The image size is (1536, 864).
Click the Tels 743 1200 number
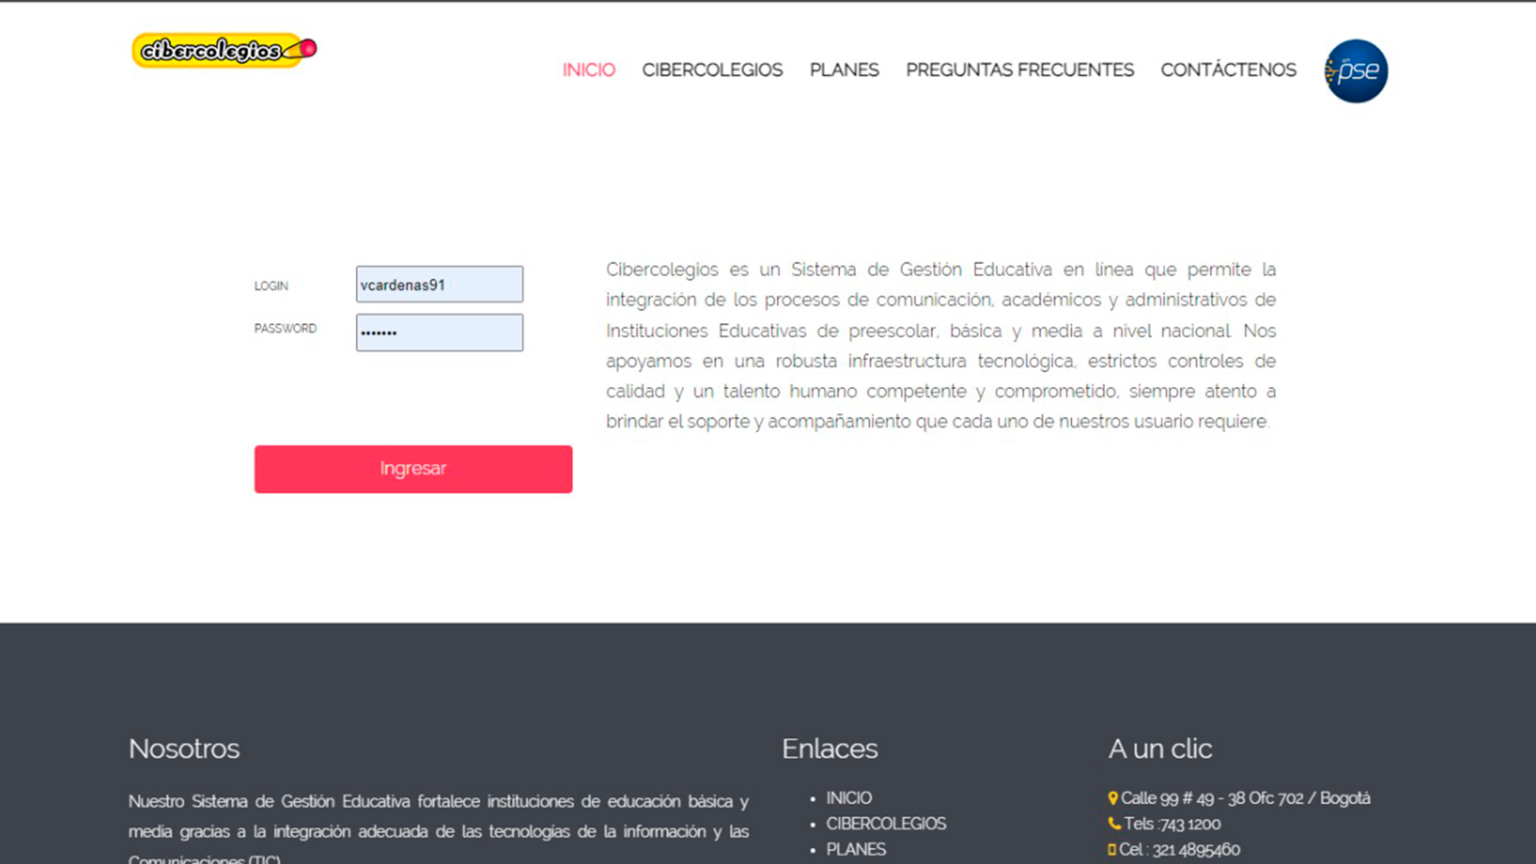pos(1172,824)
